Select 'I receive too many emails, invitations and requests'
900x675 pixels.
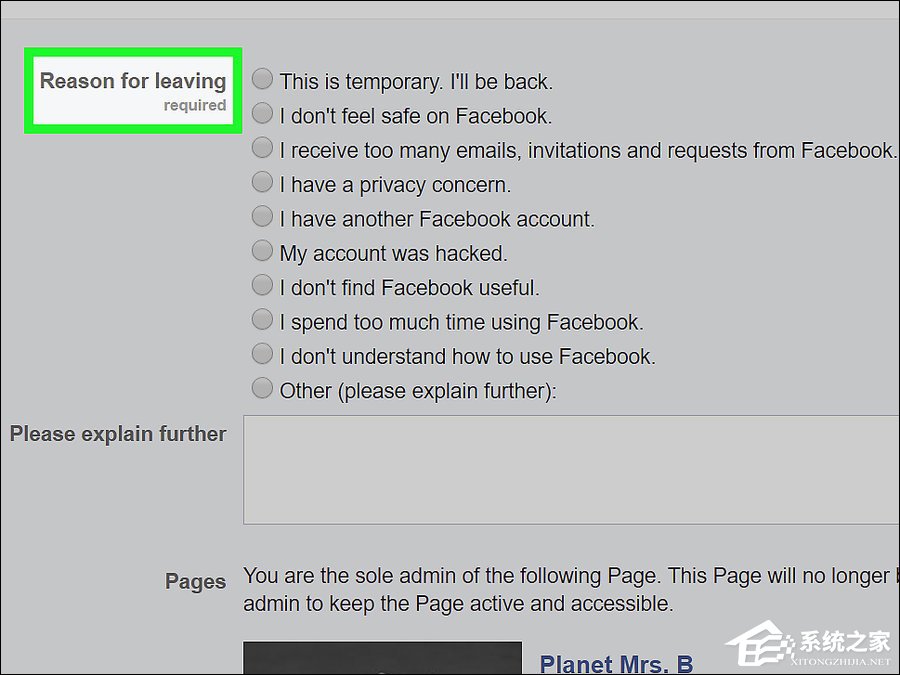262,147
